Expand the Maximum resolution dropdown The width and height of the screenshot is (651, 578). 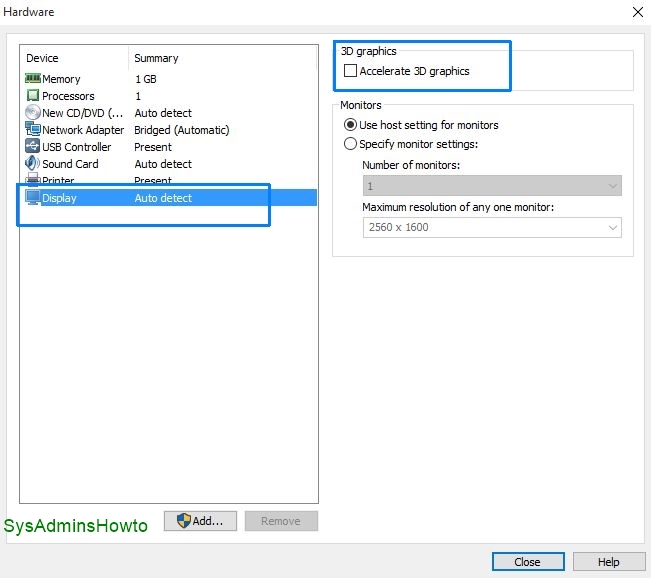click(x=491, y=227)
